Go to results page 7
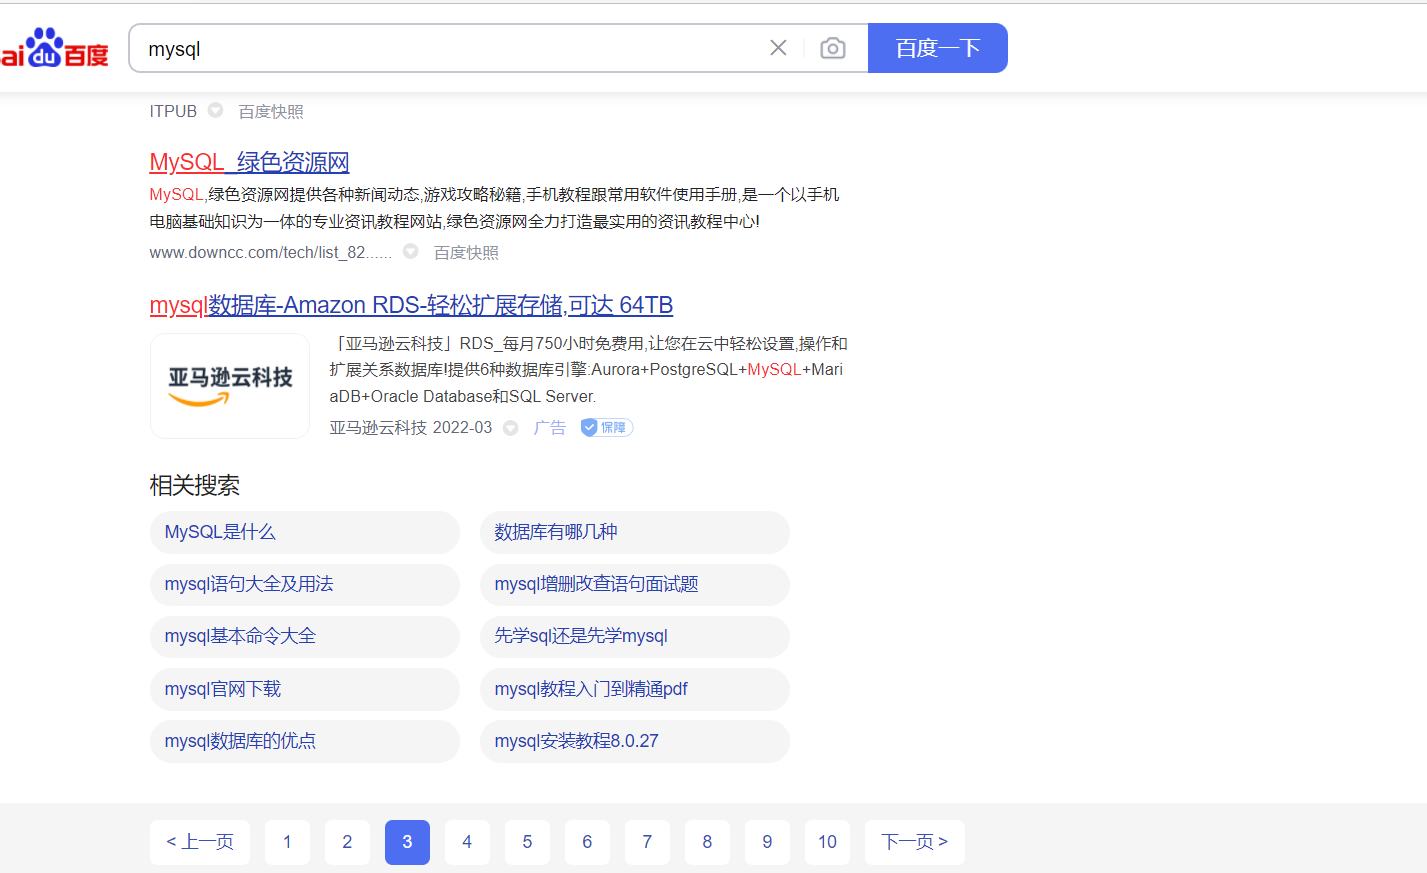Viewport: 1427px width, 873px height. coord(647,842)
